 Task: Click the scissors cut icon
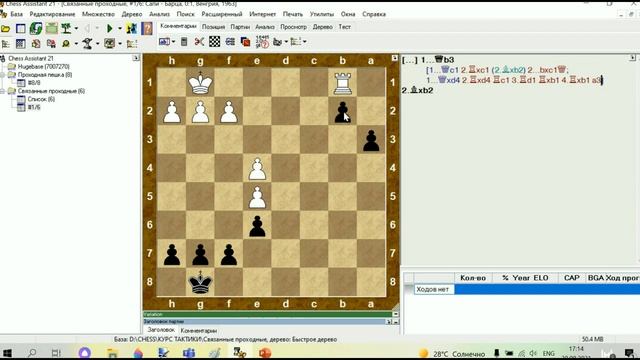coord(199,42)
